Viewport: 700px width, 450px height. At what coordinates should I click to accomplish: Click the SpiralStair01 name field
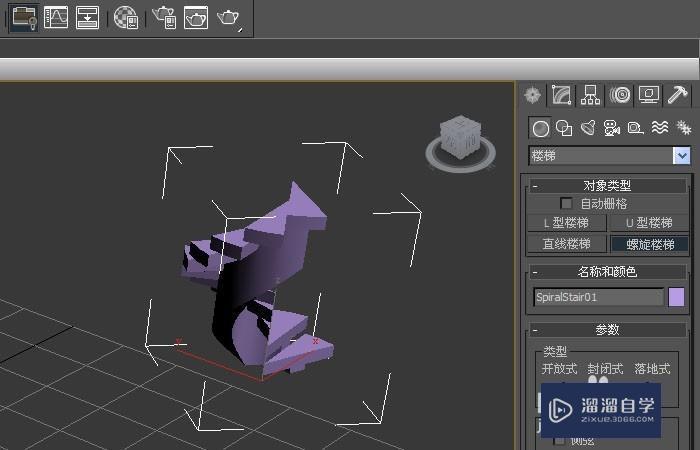(598, 297)
